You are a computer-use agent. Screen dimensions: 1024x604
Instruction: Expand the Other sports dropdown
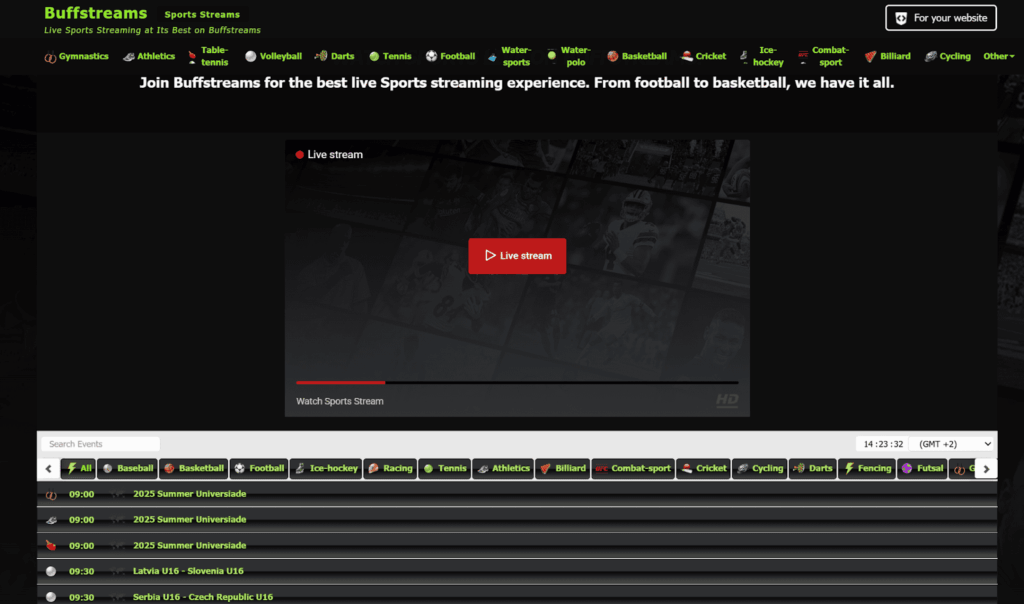coord(998,57)
